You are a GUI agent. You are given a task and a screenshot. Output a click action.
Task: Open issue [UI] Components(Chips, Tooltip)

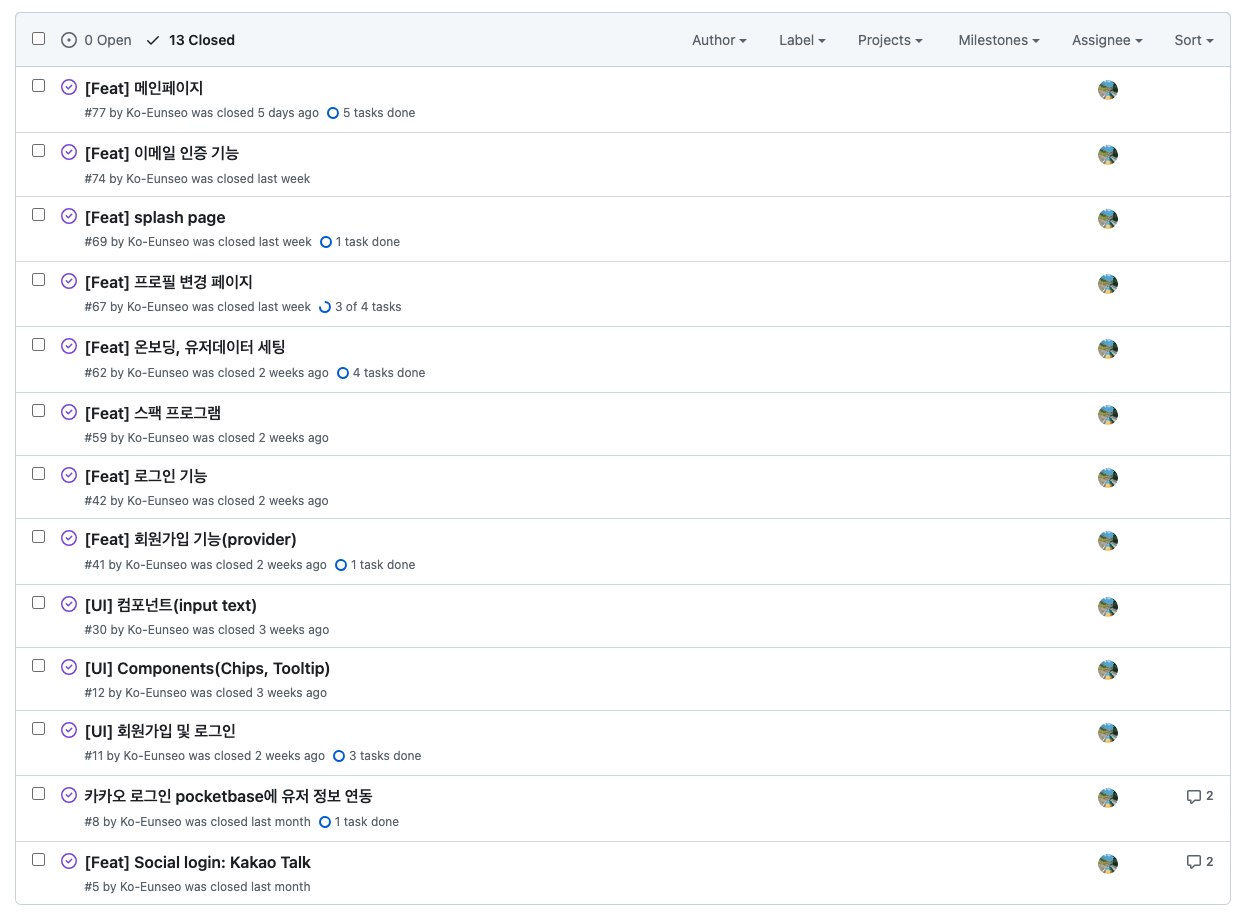coord(207,668)
